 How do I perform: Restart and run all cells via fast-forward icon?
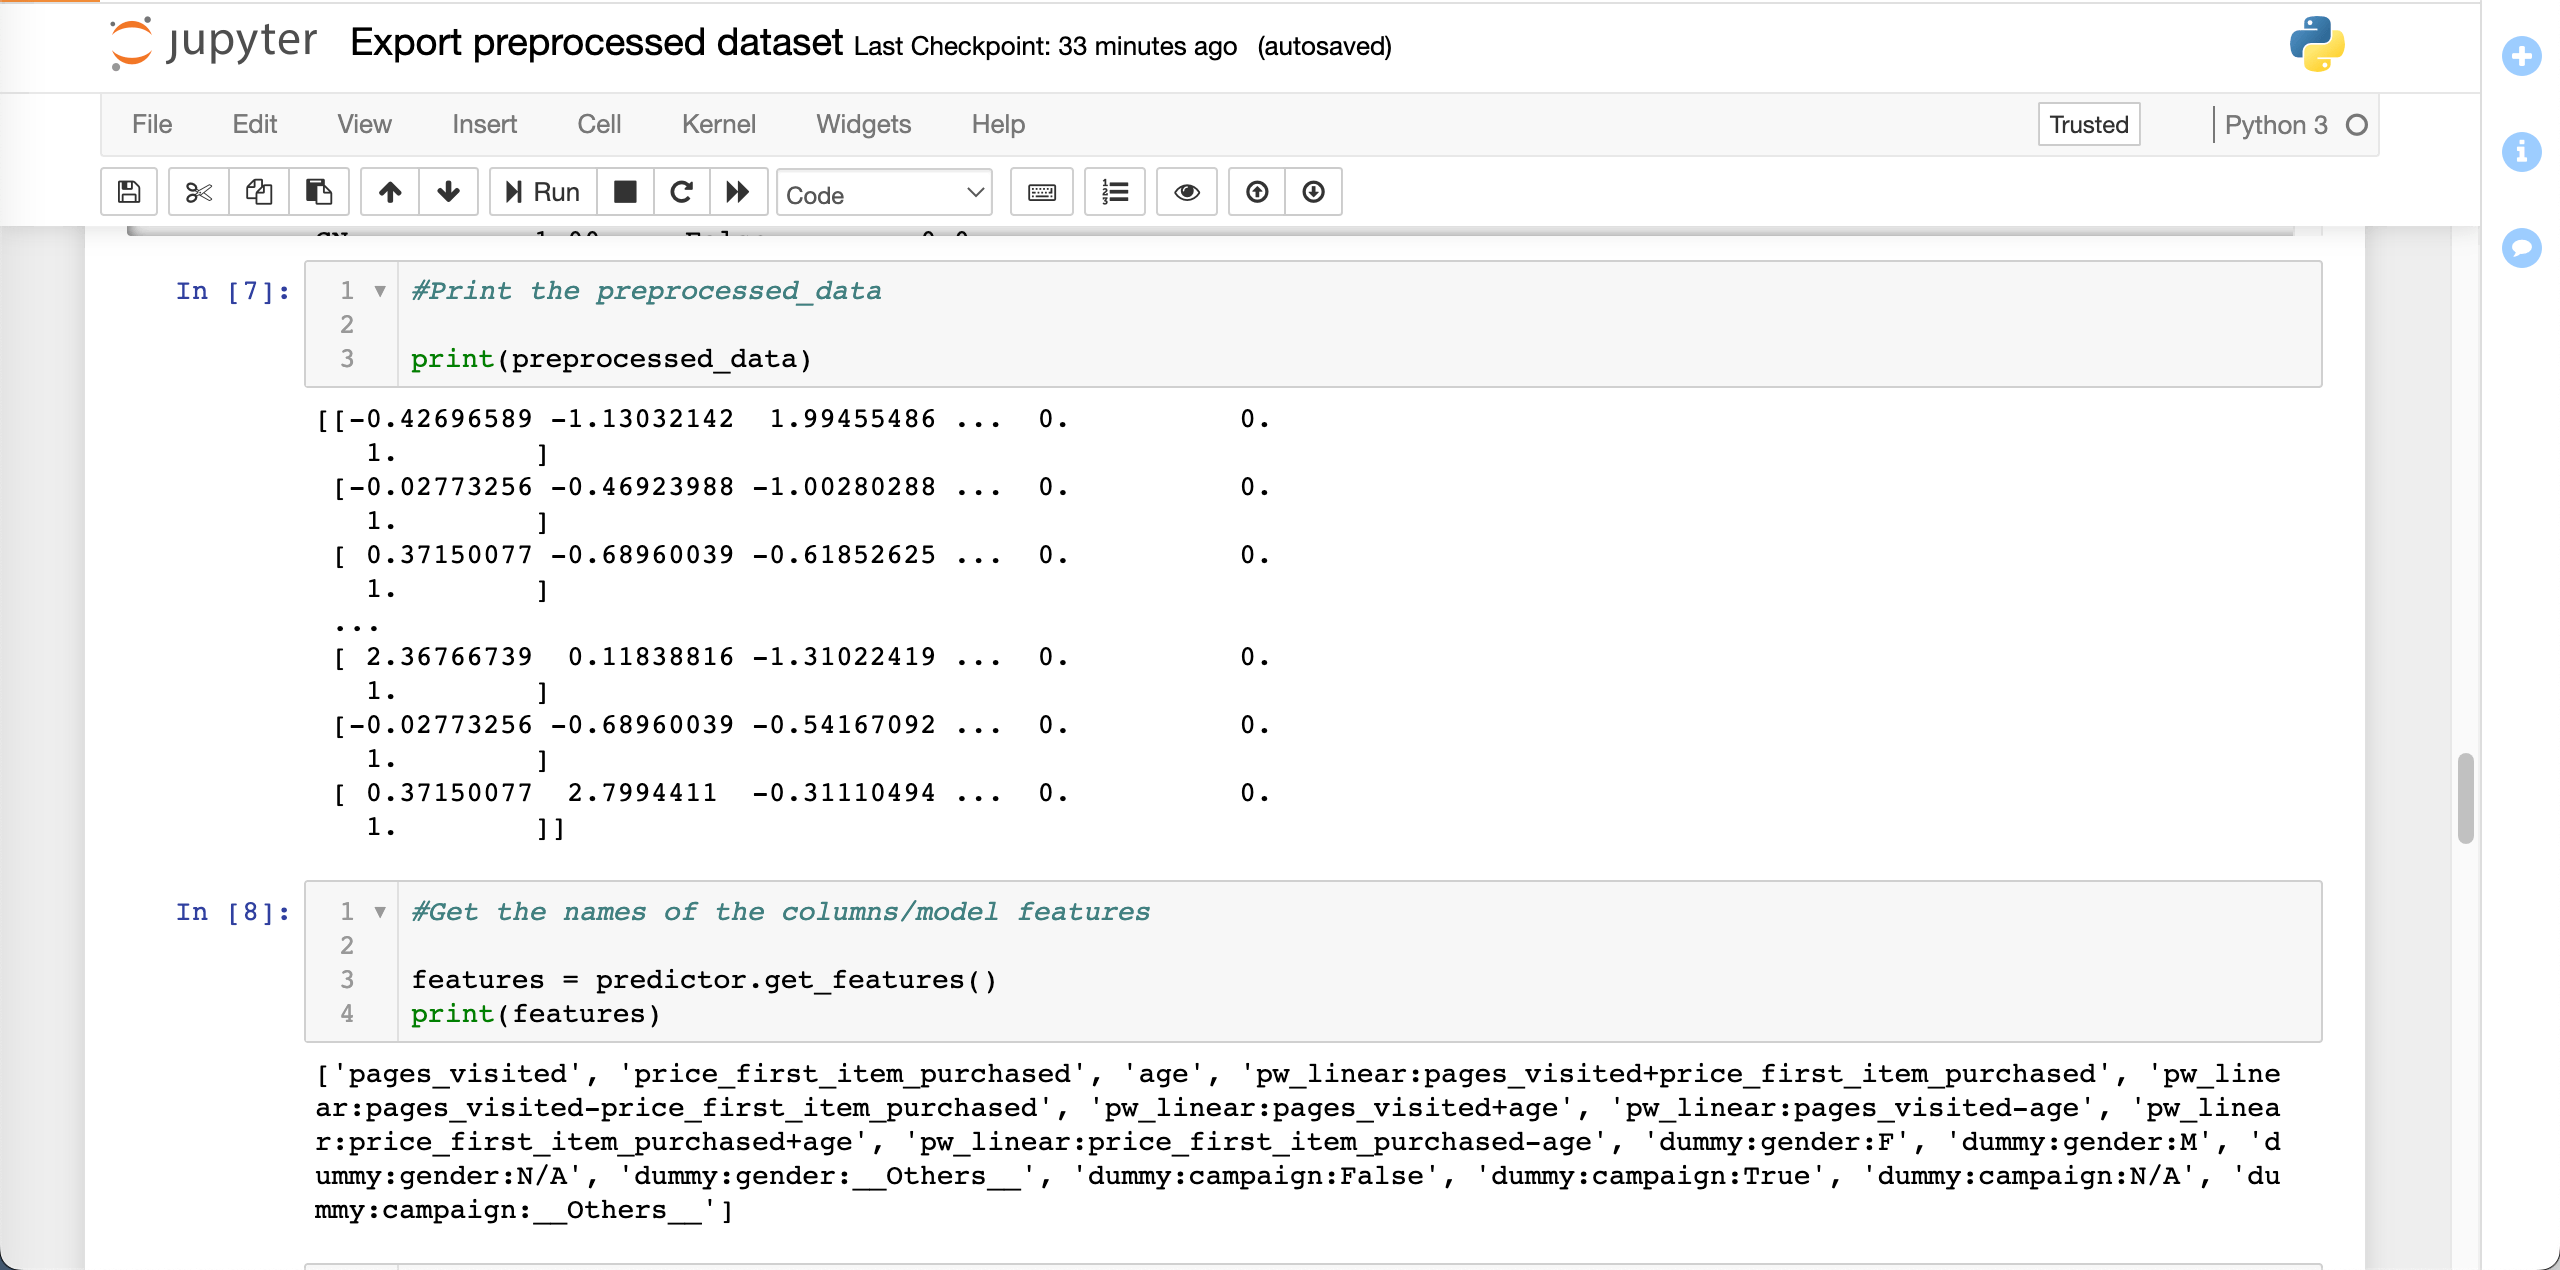pos(738,192)
